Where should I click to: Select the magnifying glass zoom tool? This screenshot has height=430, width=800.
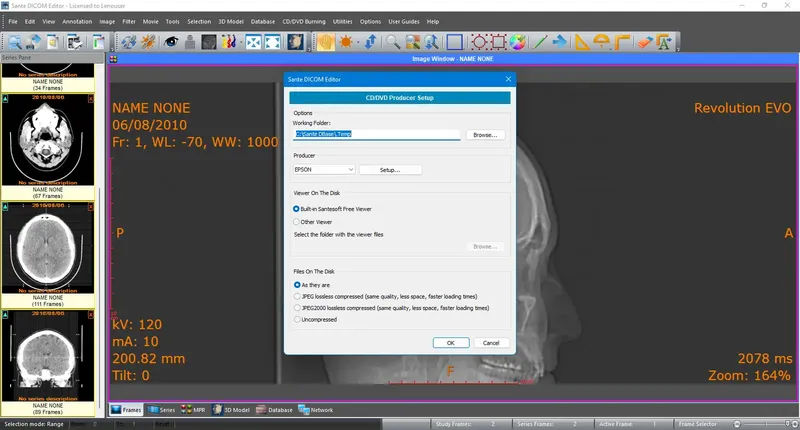click(x=393, y=42)
